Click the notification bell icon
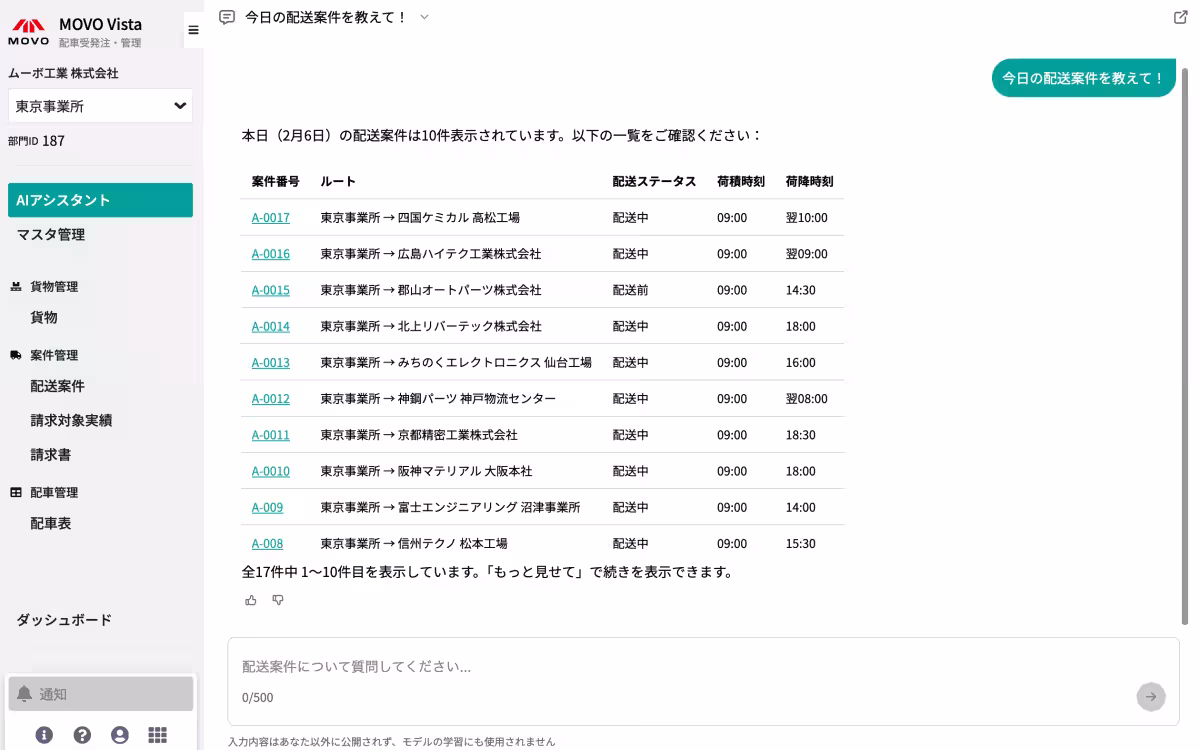 (x=24, y=694)
